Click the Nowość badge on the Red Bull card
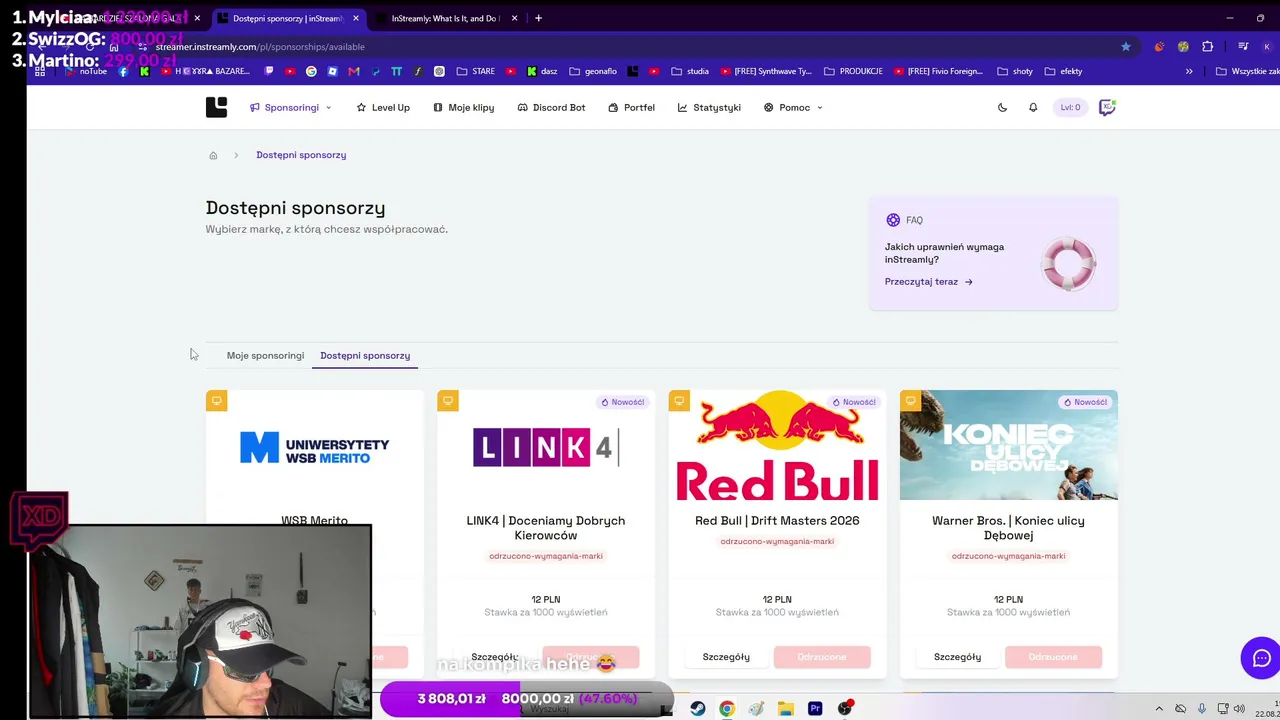 pos(853,402)
